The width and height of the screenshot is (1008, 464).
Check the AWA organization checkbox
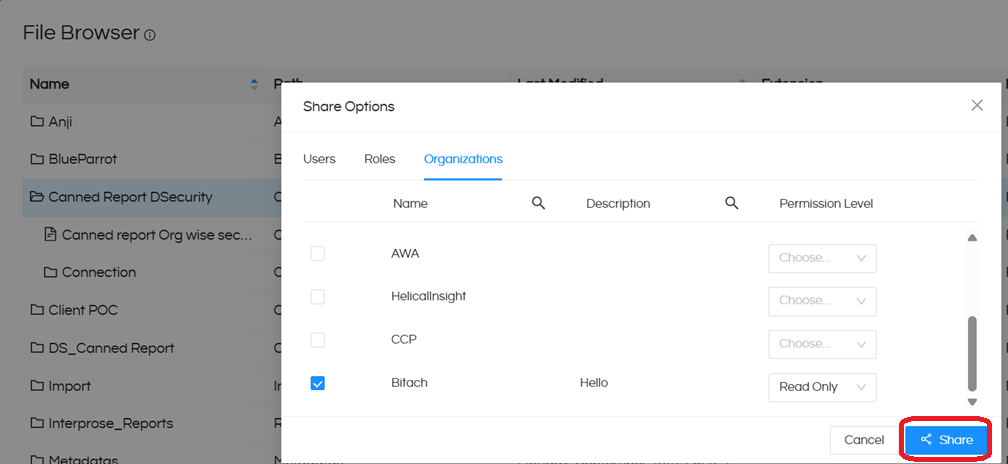pyautogui.click(x=318, y=254)
